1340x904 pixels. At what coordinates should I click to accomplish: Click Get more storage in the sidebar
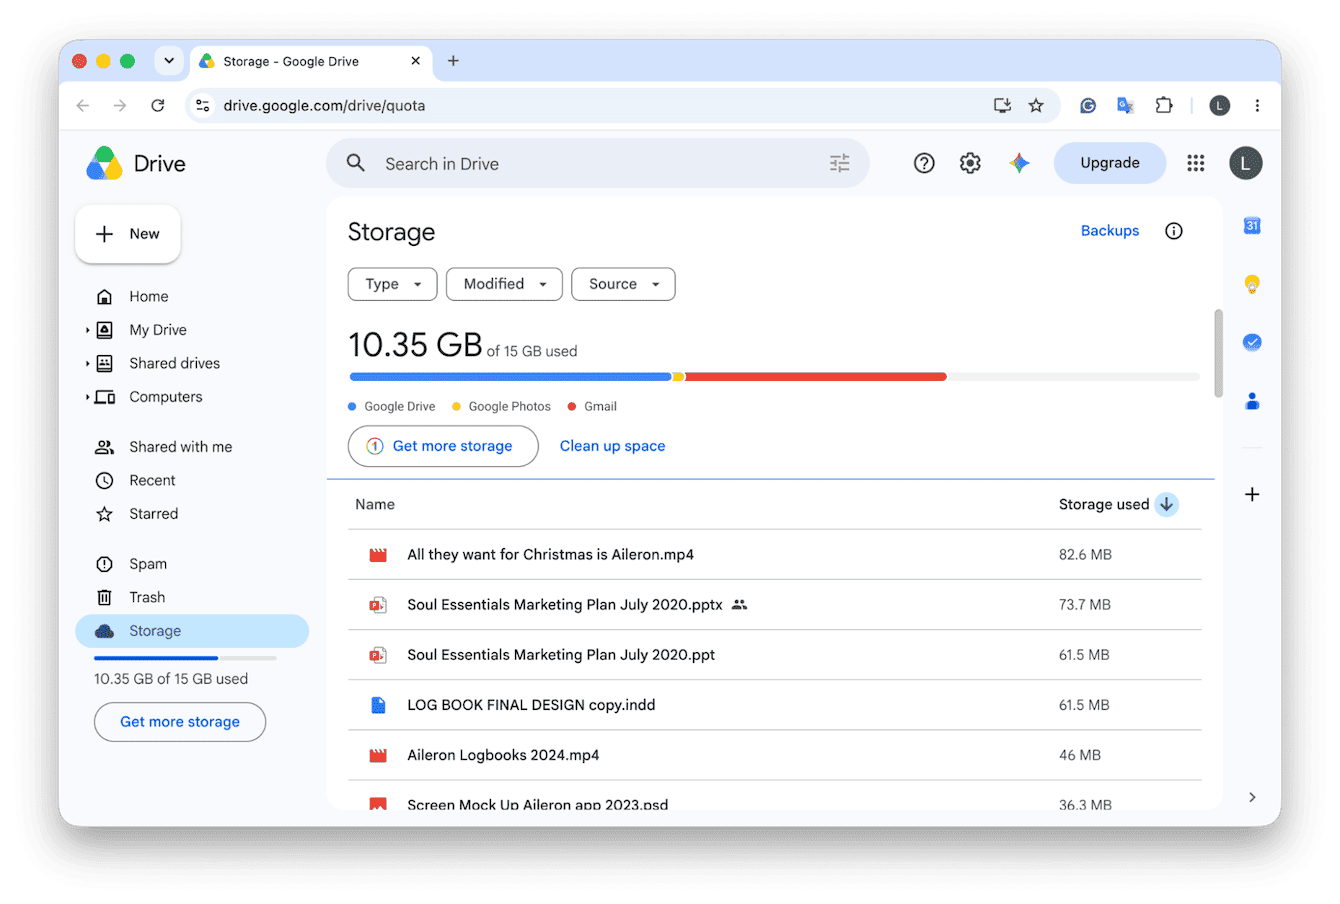point(180,722)
